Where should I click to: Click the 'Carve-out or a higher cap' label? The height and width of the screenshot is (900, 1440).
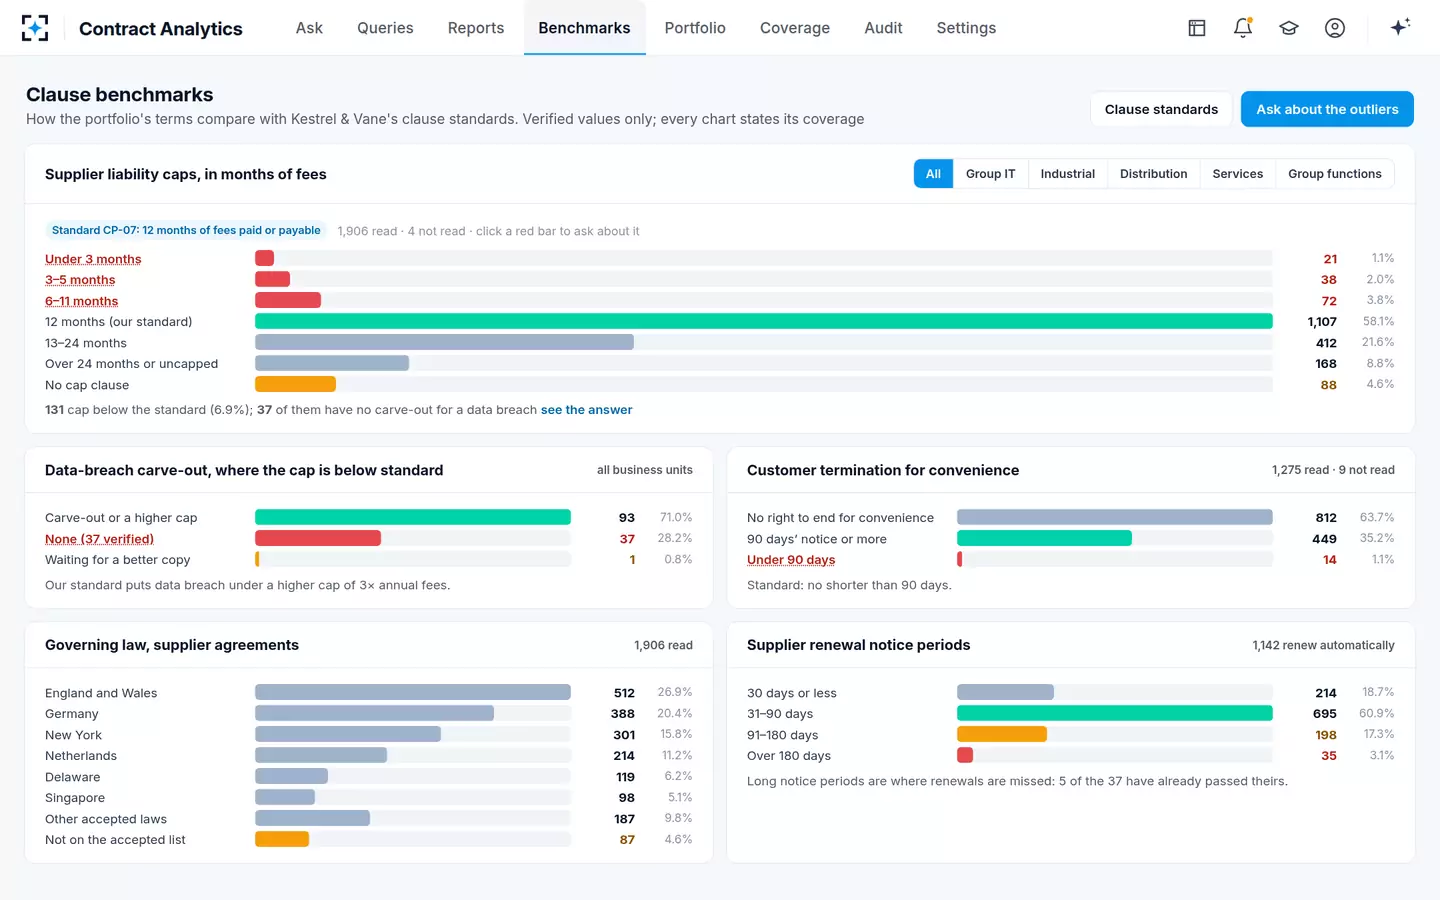click(x=121, y=518)
